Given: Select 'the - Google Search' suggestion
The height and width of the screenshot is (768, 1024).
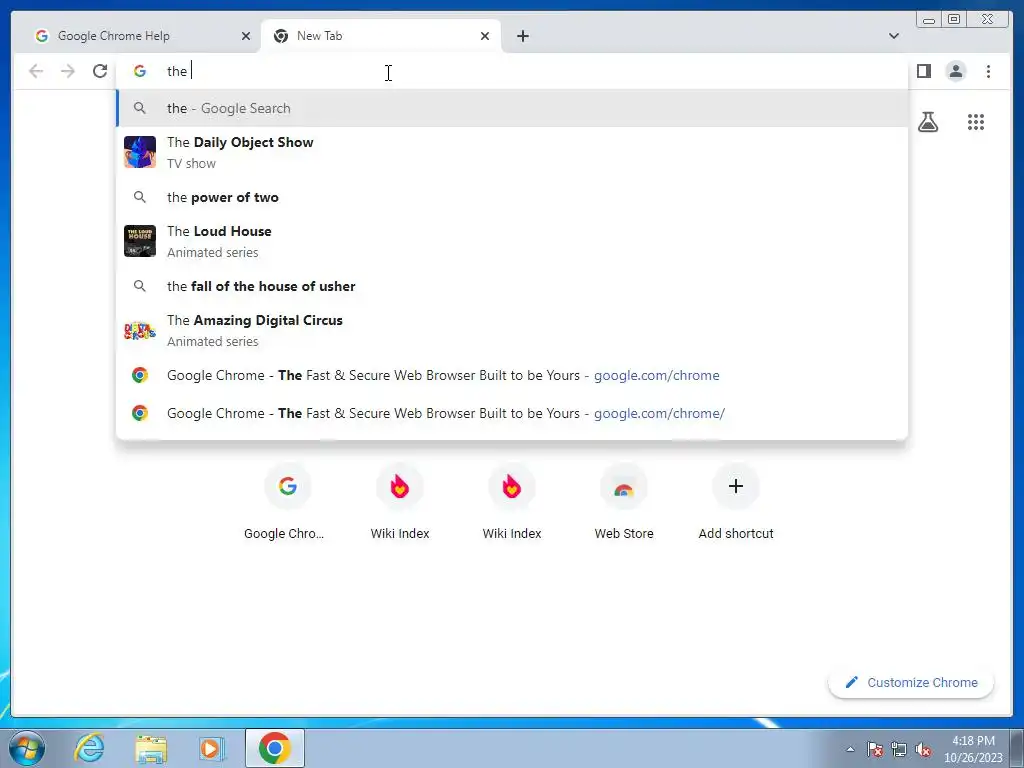Looking at the screenshot, I should pos(512,108).
